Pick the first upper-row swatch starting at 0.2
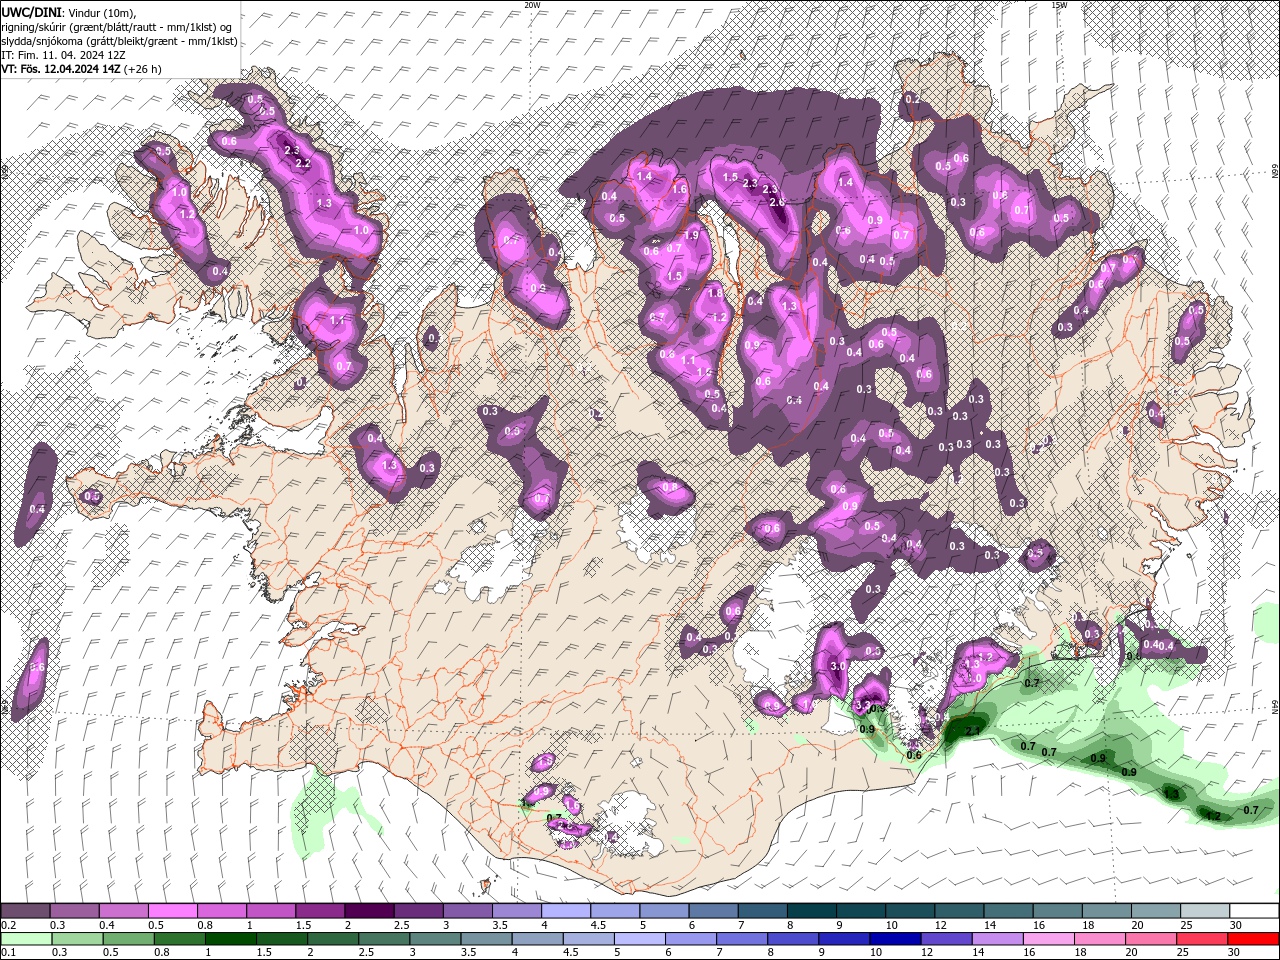This screenshot has width=1280, height=960. 25,911
